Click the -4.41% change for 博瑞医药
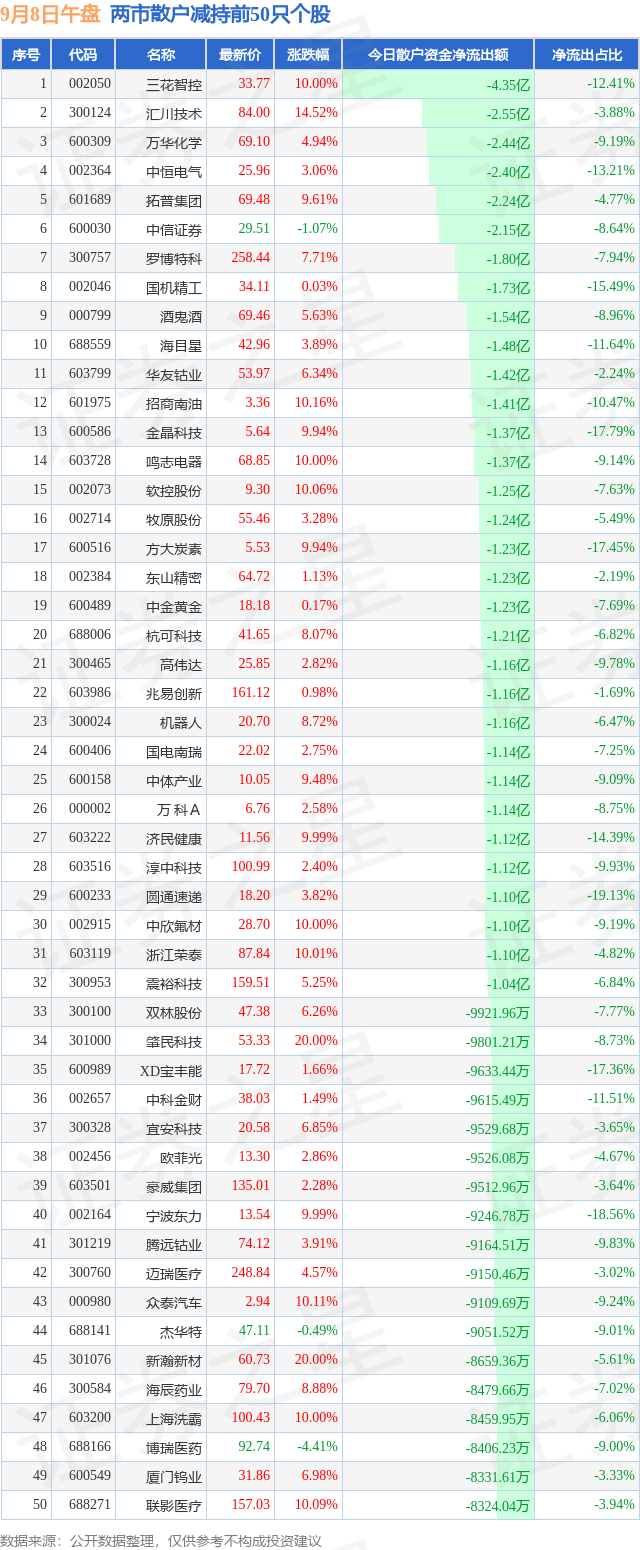This screenshot has height=1550, width=640. [x=318, y=1446]
